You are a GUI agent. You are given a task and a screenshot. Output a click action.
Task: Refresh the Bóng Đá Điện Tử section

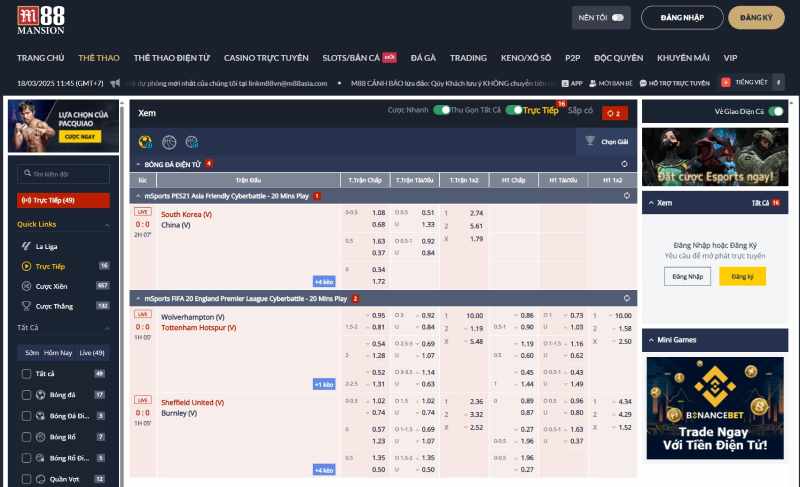(624, 164)
